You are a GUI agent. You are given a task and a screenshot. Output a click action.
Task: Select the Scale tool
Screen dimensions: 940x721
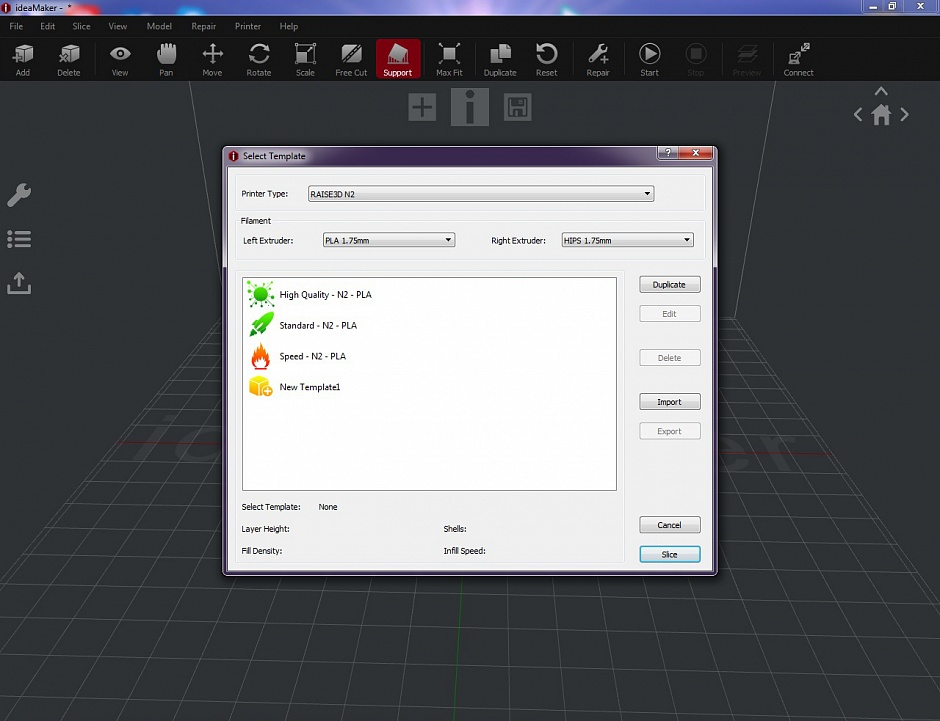(x=305, y=58)
